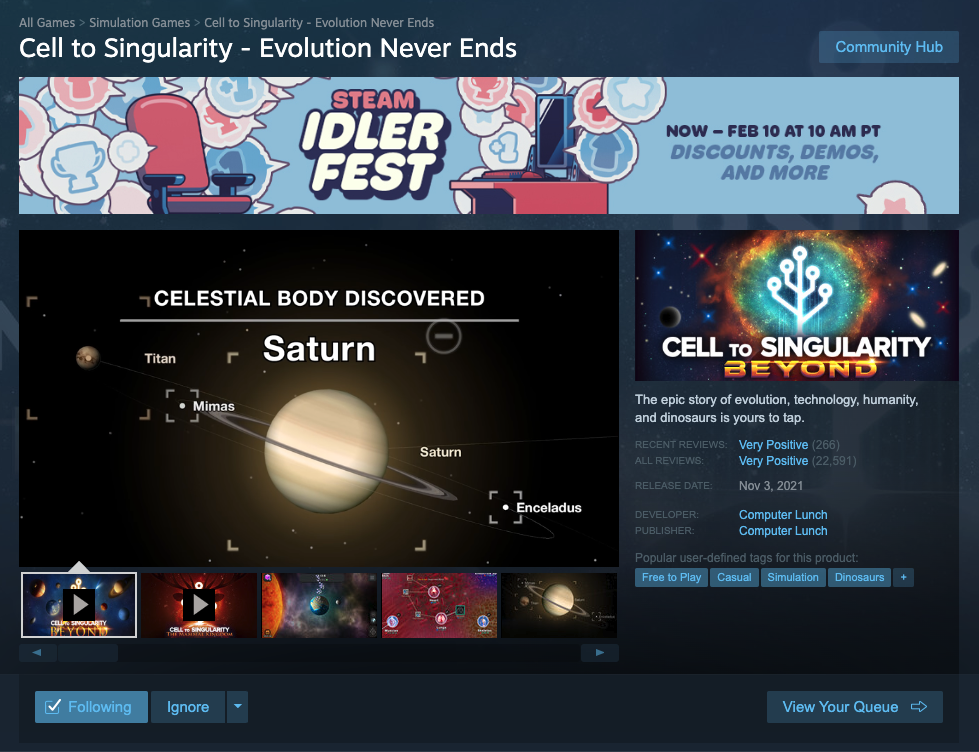Toggle the Following checkbox button
This screenshot has height=752, width=979.
(91, 706)
